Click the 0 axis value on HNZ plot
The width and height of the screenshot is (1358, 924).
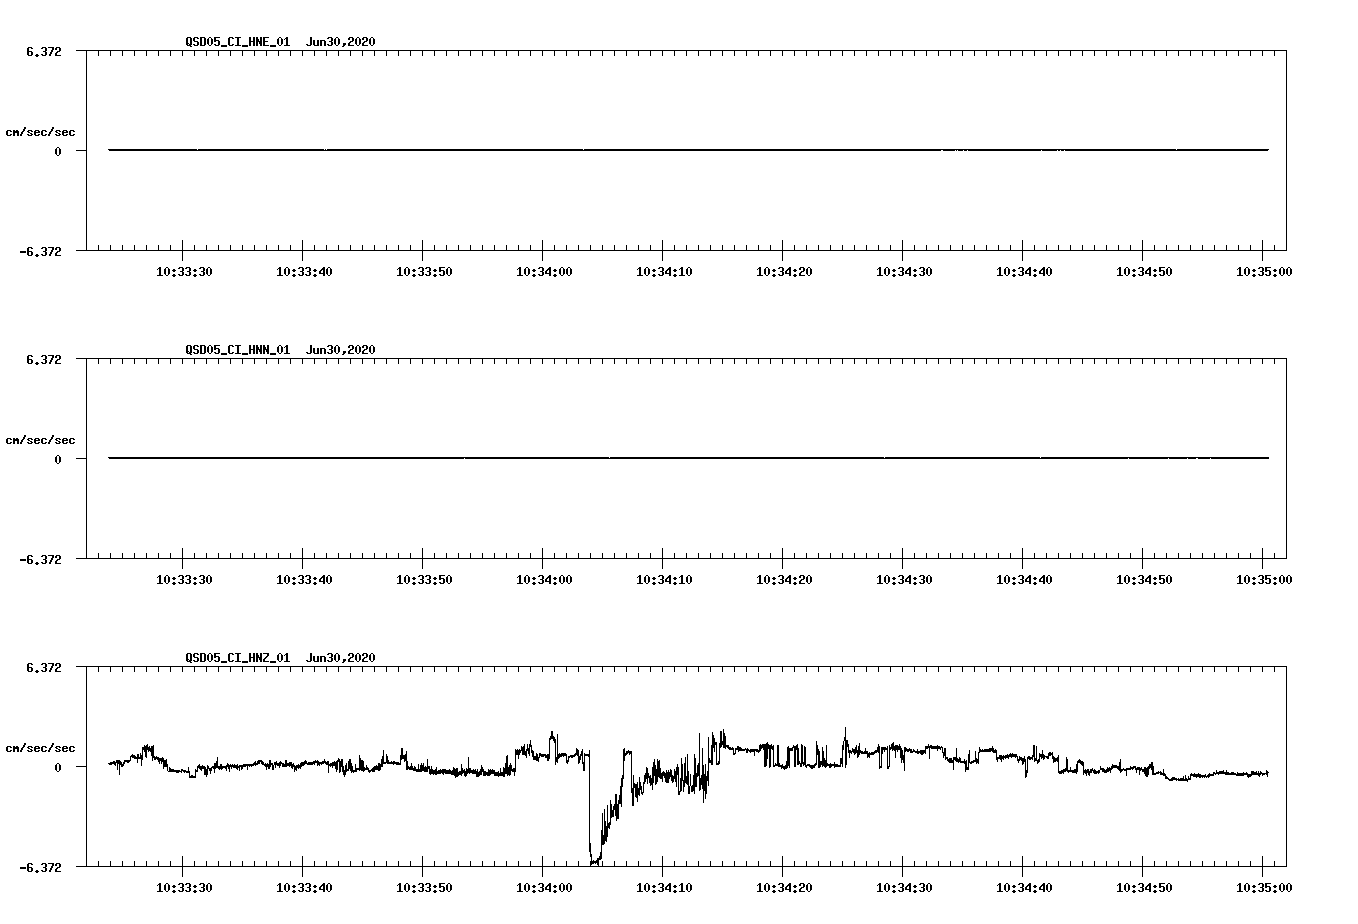(x=58, y=767)
